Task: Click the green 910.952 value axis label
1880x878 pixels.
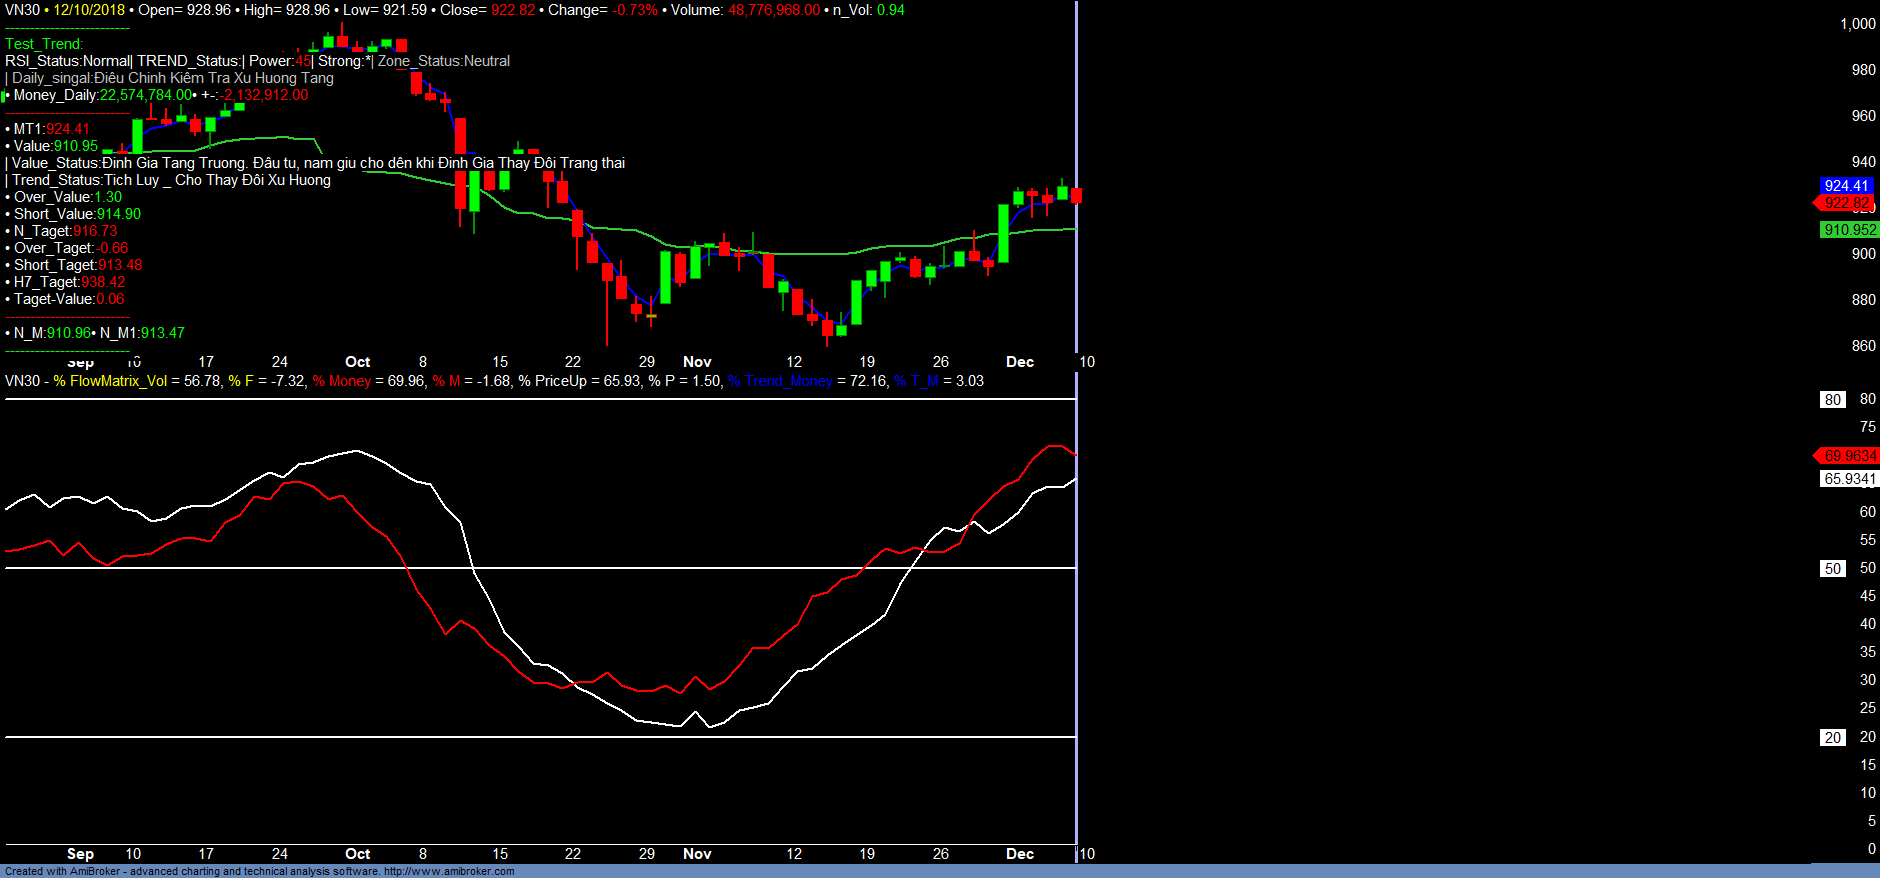Action: (x=1849, y=230)
